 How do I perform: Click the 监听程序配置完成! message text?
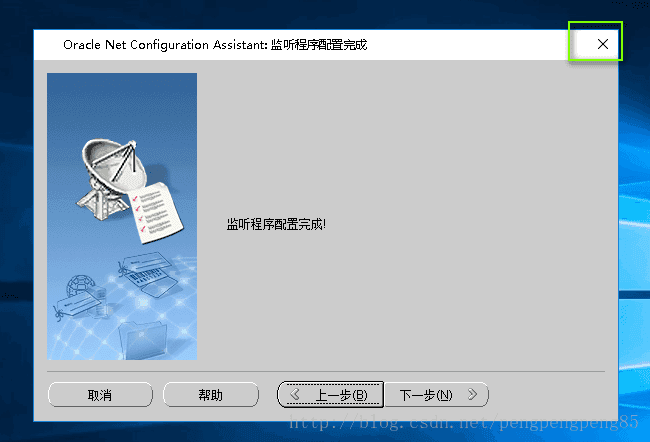coord(276,224)
